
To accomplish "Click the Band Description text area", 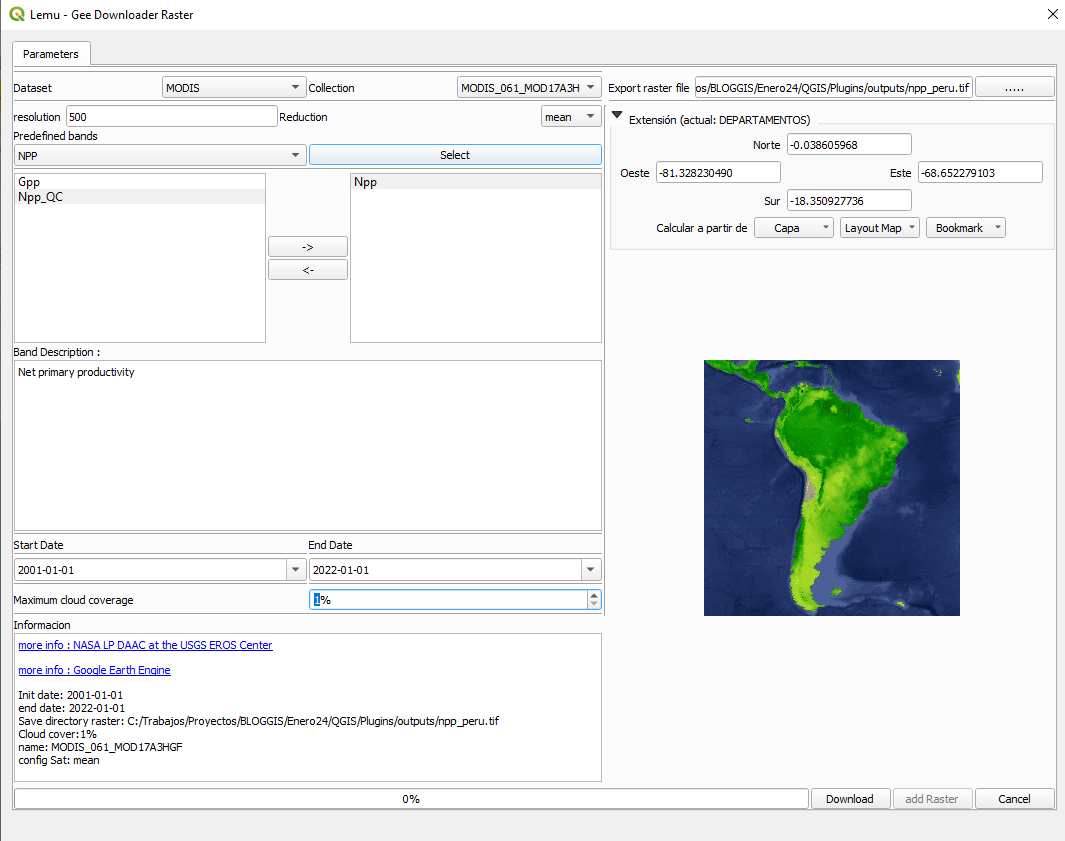I will (308, 446).
